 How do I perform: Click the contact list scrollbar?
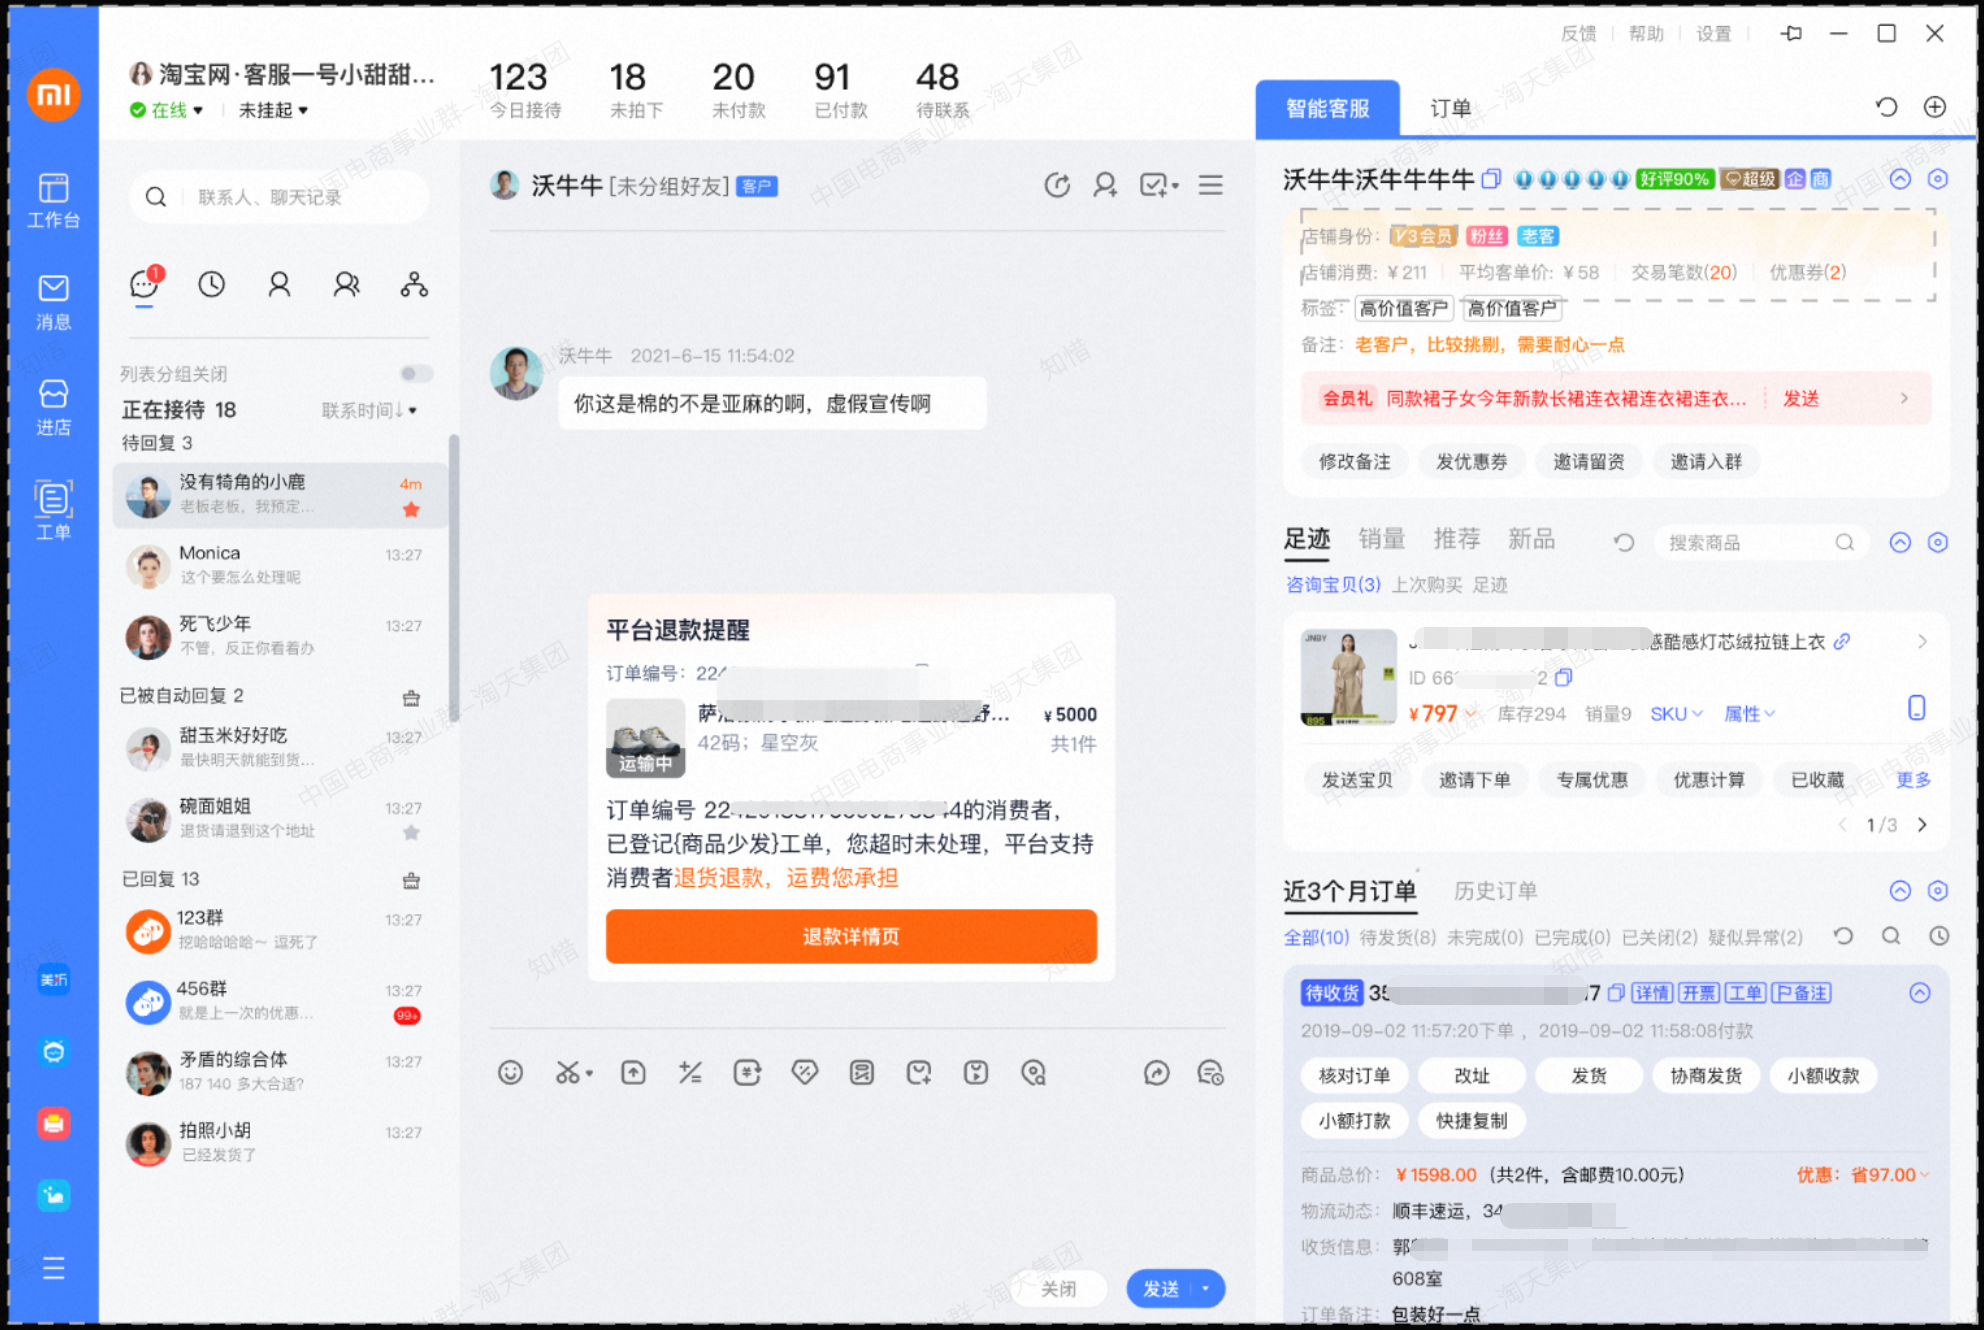453,578
